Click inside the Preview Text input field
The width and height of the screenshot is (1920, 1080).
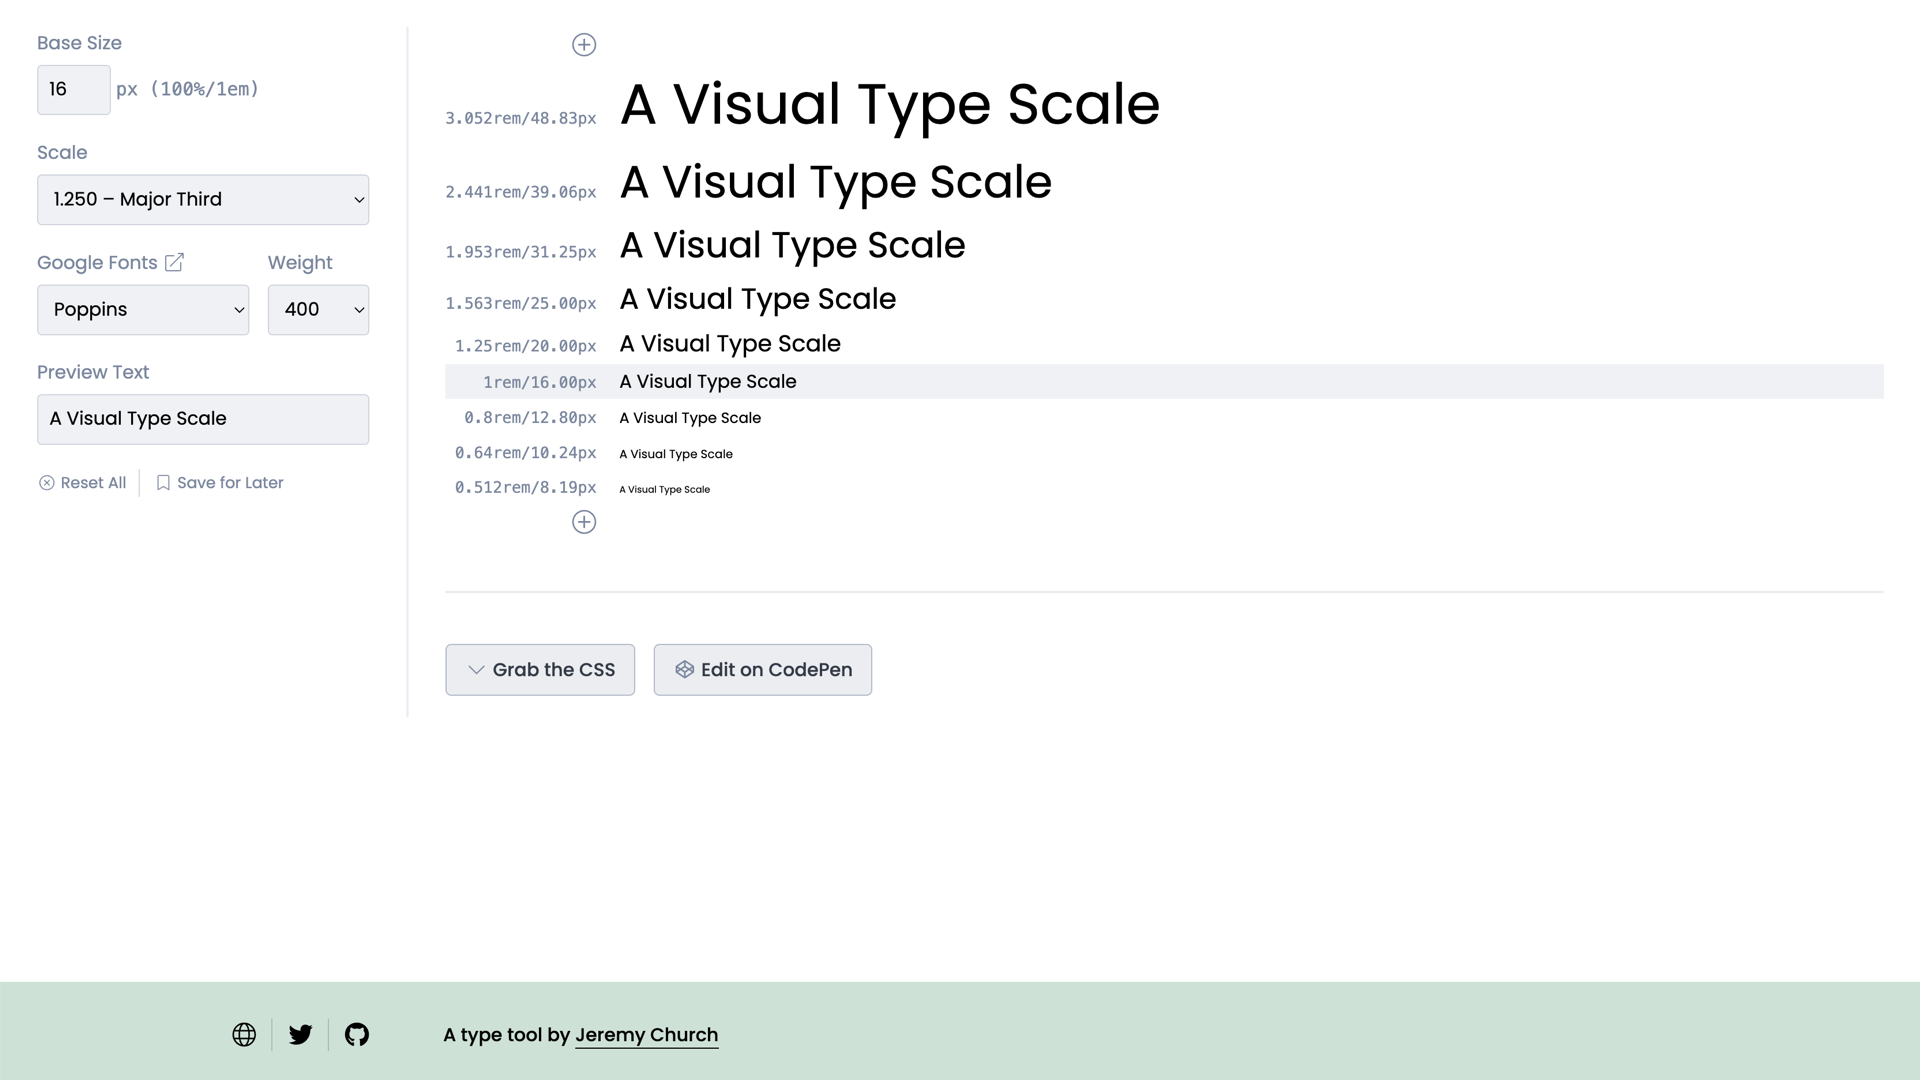tap(203, 419)
